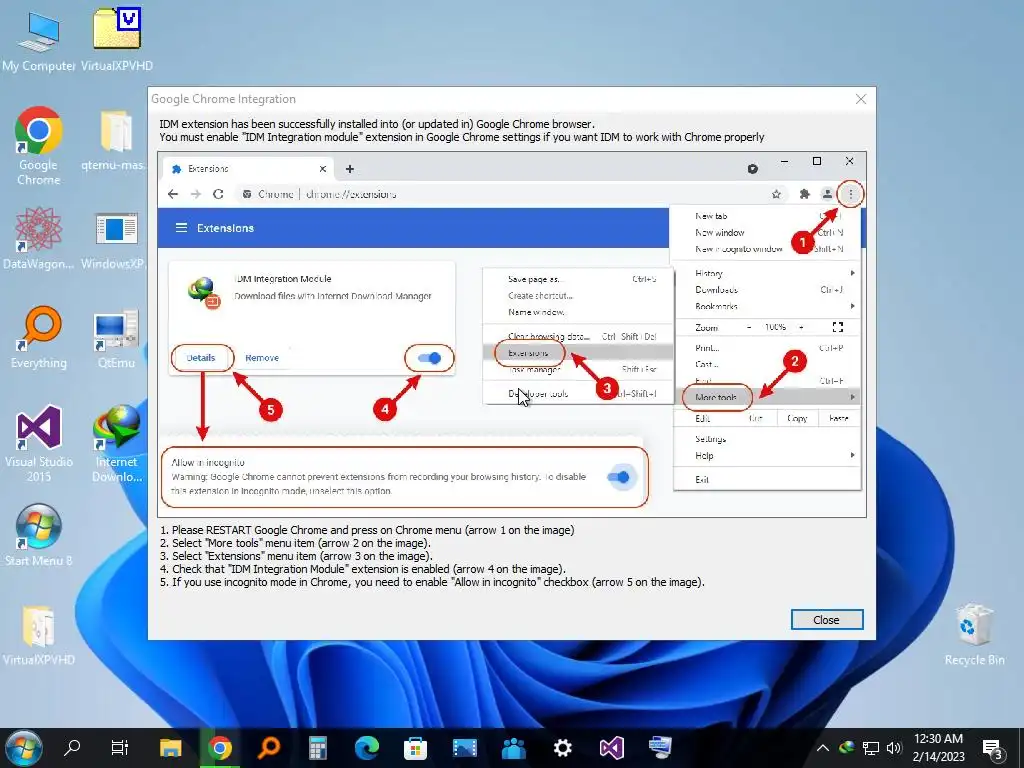The width and height of the screenshot is (1024, 768).
Task: Click the Chrome three-dot menu in illustration
Action: point(850,194)
